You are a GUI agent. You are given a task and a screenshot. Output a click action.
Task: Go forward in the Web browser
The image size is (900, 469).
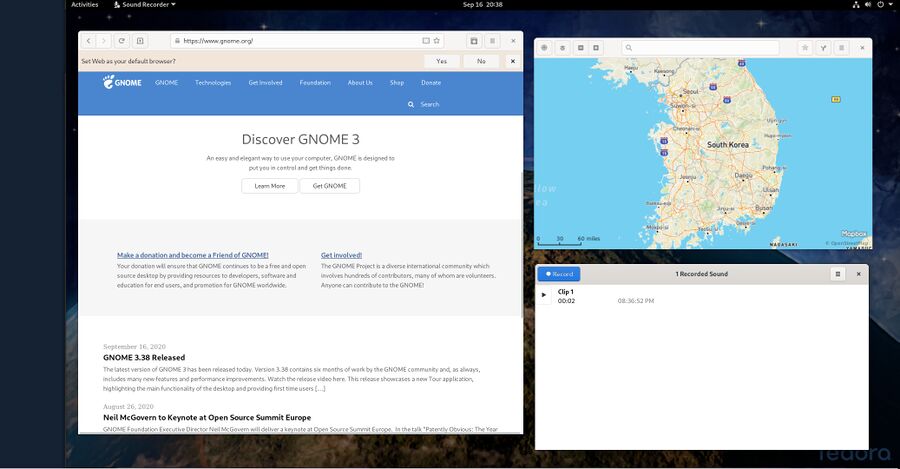tap(103, 41)
